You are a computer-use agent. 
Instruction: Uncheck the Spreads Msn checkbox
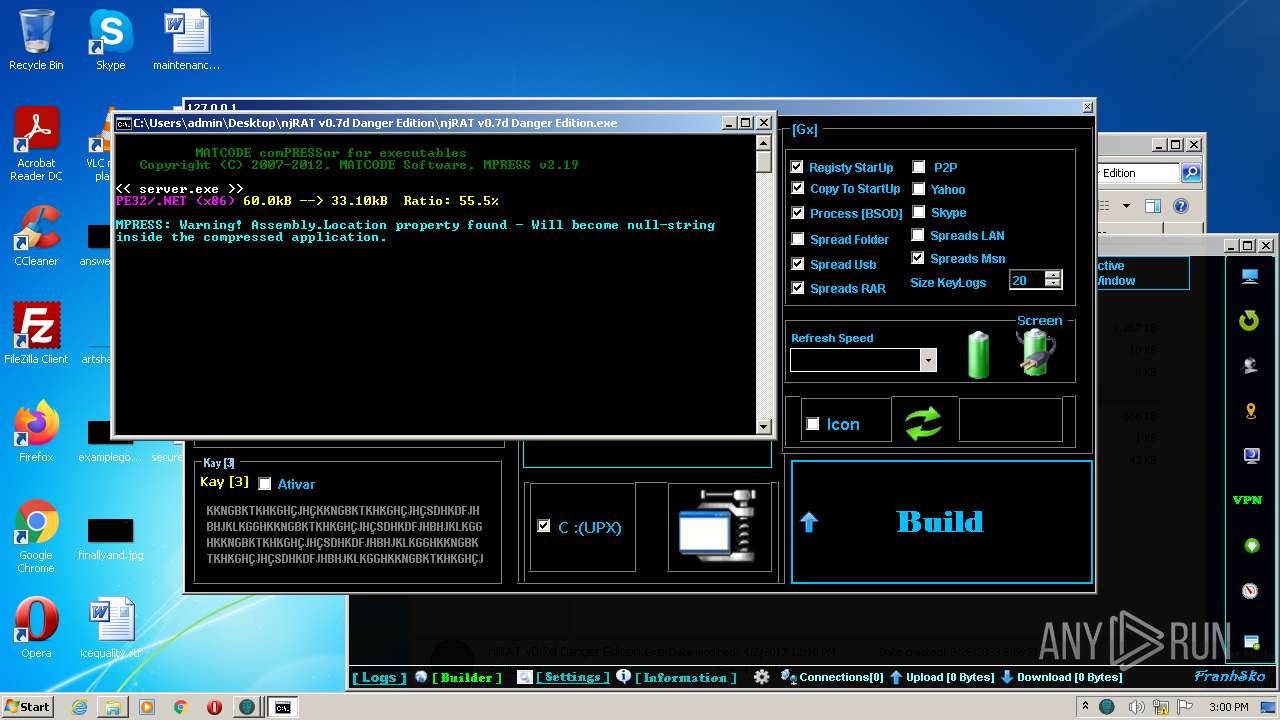click(918, 258)
